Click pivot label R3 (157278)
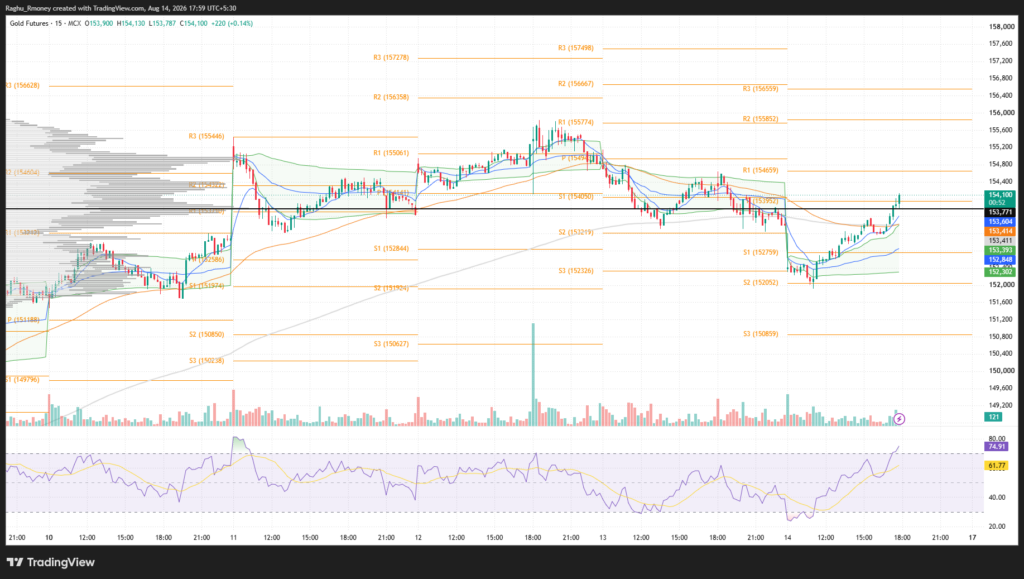 point(391,58)
